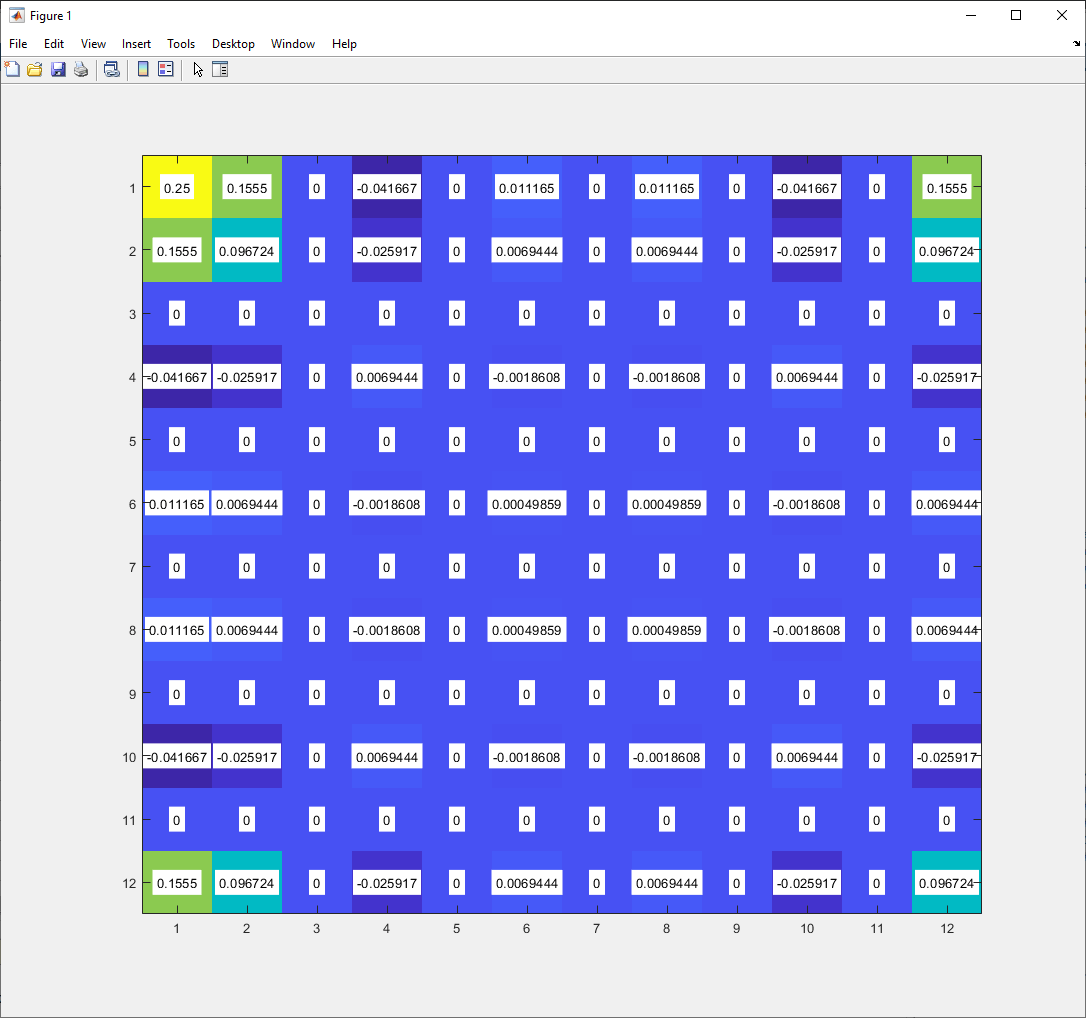Screen dimensions: 1086x1018
Task: Open the Tools menu
Action: (181, 44)
